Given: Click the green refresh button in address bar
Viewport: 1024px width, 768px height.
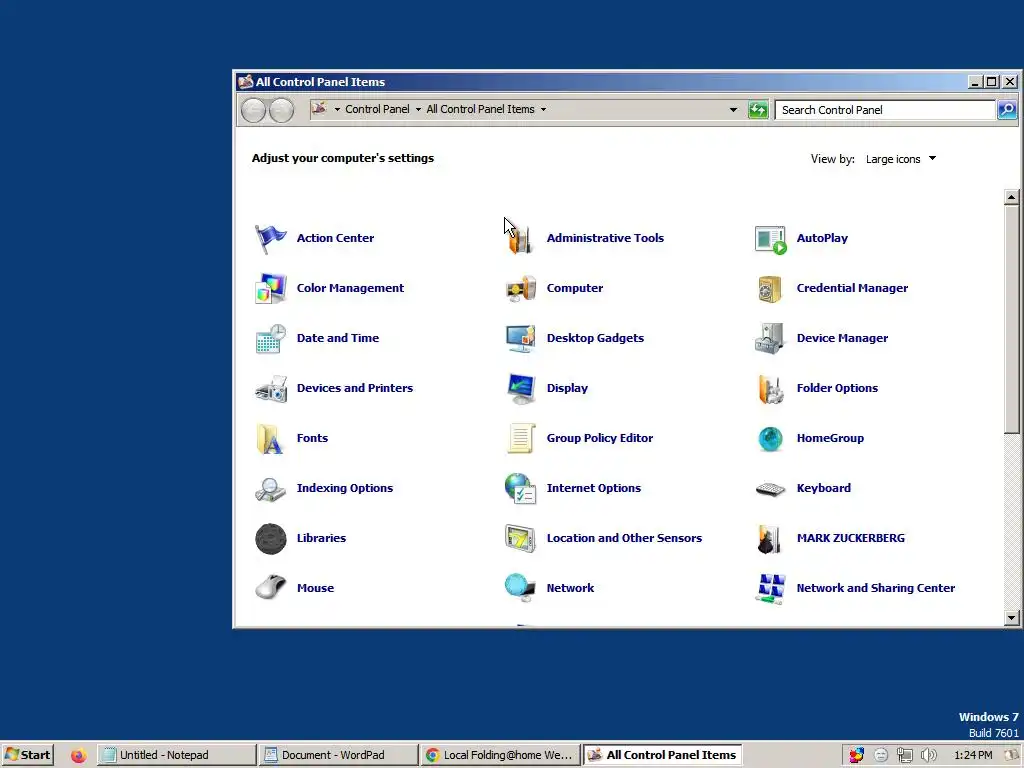Looking at the screenshot, I should [758, 110].
